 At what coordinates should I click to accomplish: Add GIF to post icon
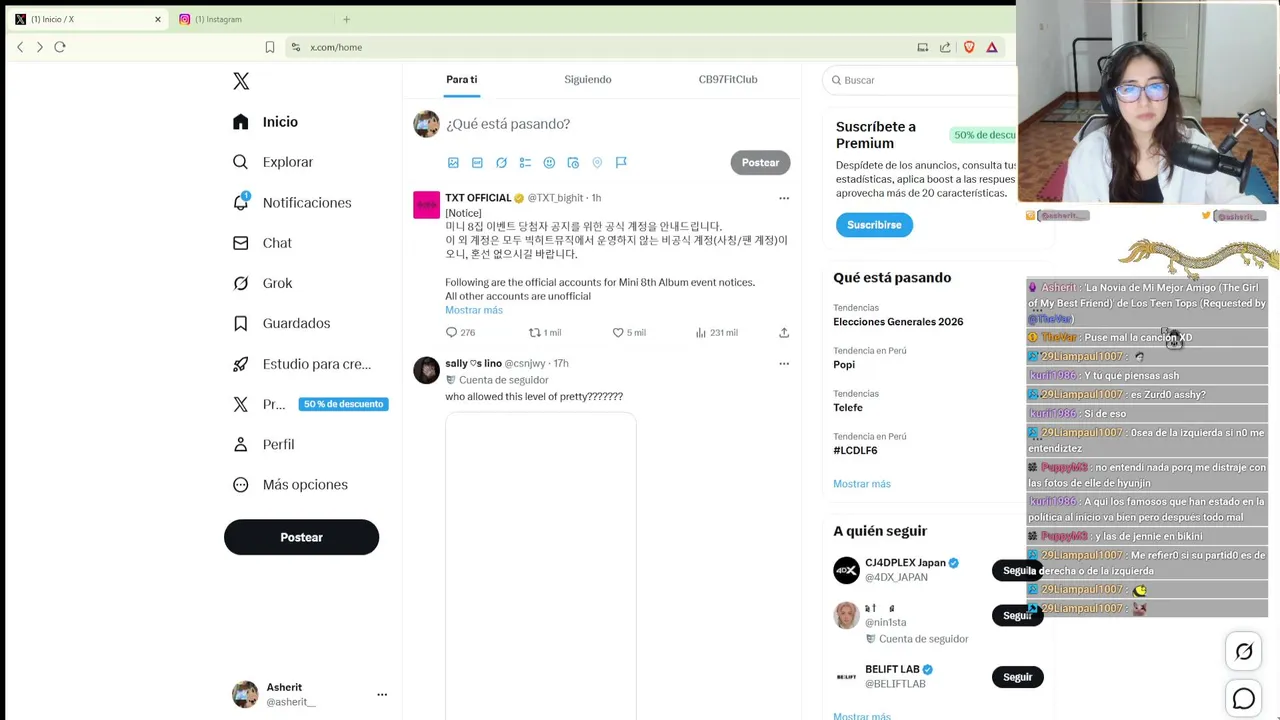point(477,163)
